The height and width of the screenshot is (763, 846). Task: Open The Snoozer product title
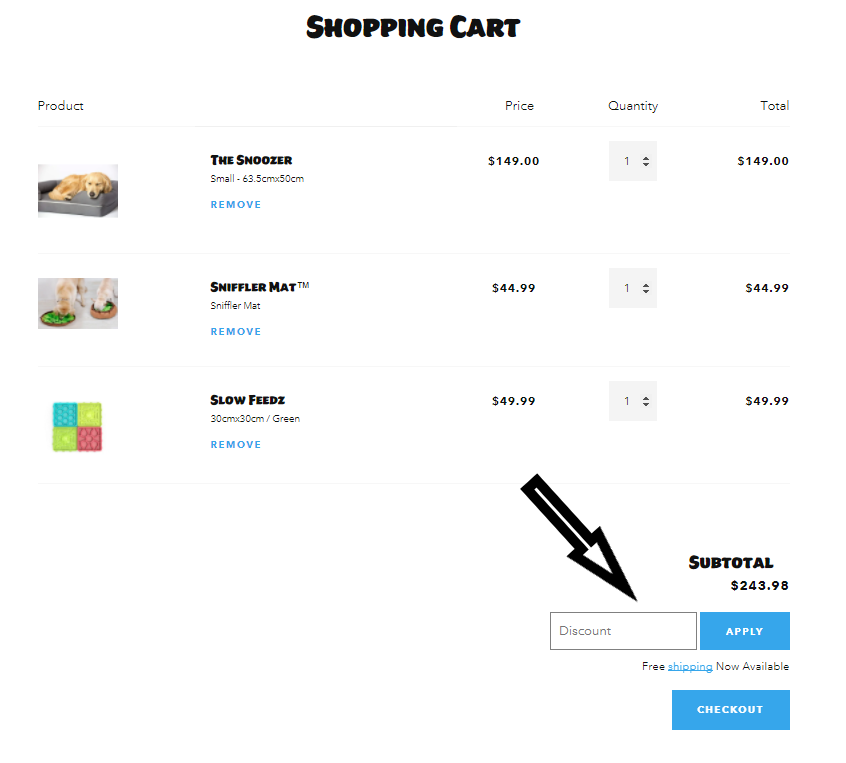click(251, 160)
